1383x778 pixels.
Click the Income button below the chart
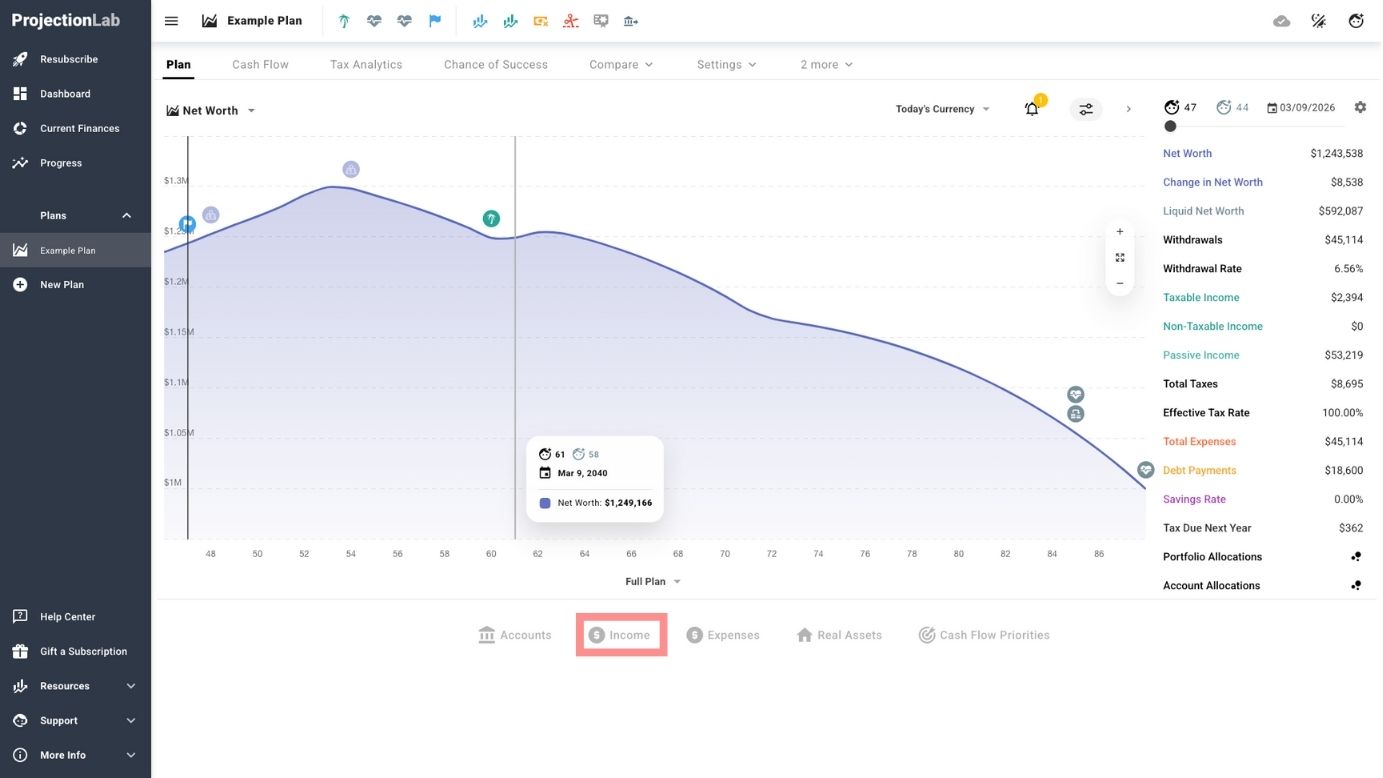(x=620, y=635)
